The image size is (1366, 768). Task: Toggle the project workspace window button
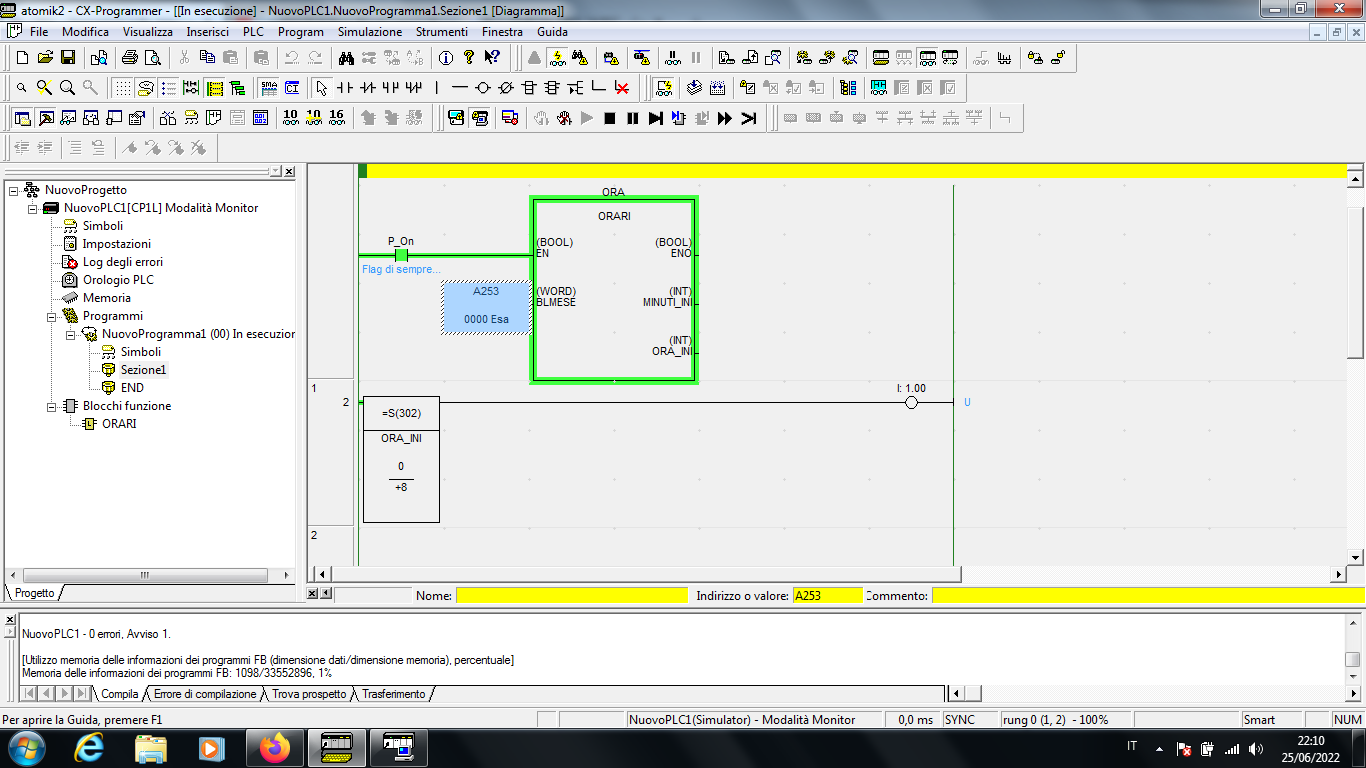tap(22, 118)
